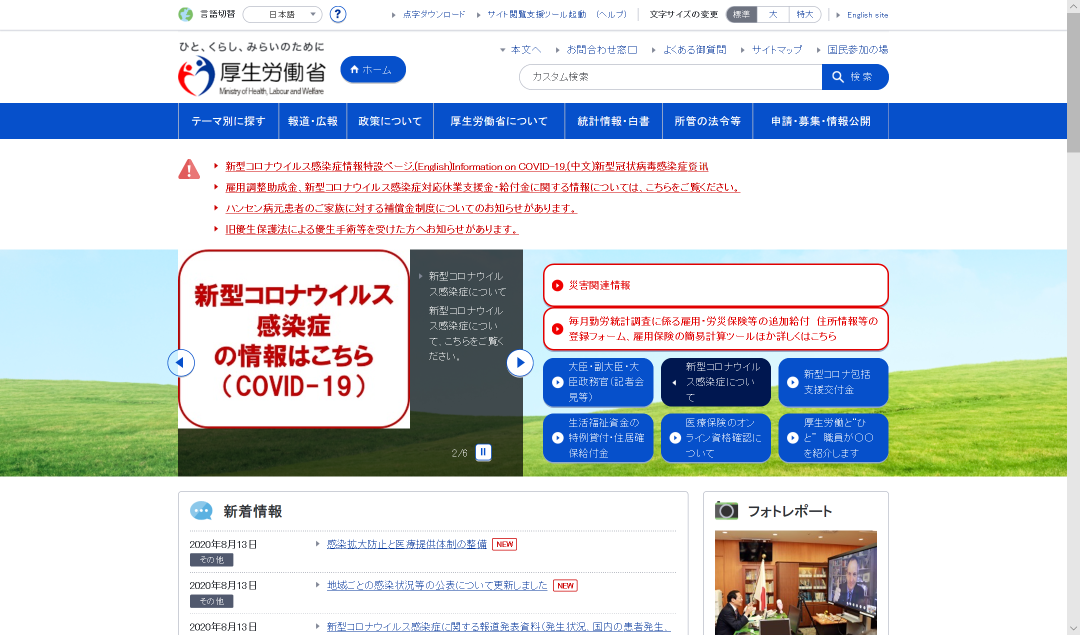Image resolution: width=1080 pixels, height=635 pixels.
Task: Click the ホーム home button
Action: click(373, 70)
